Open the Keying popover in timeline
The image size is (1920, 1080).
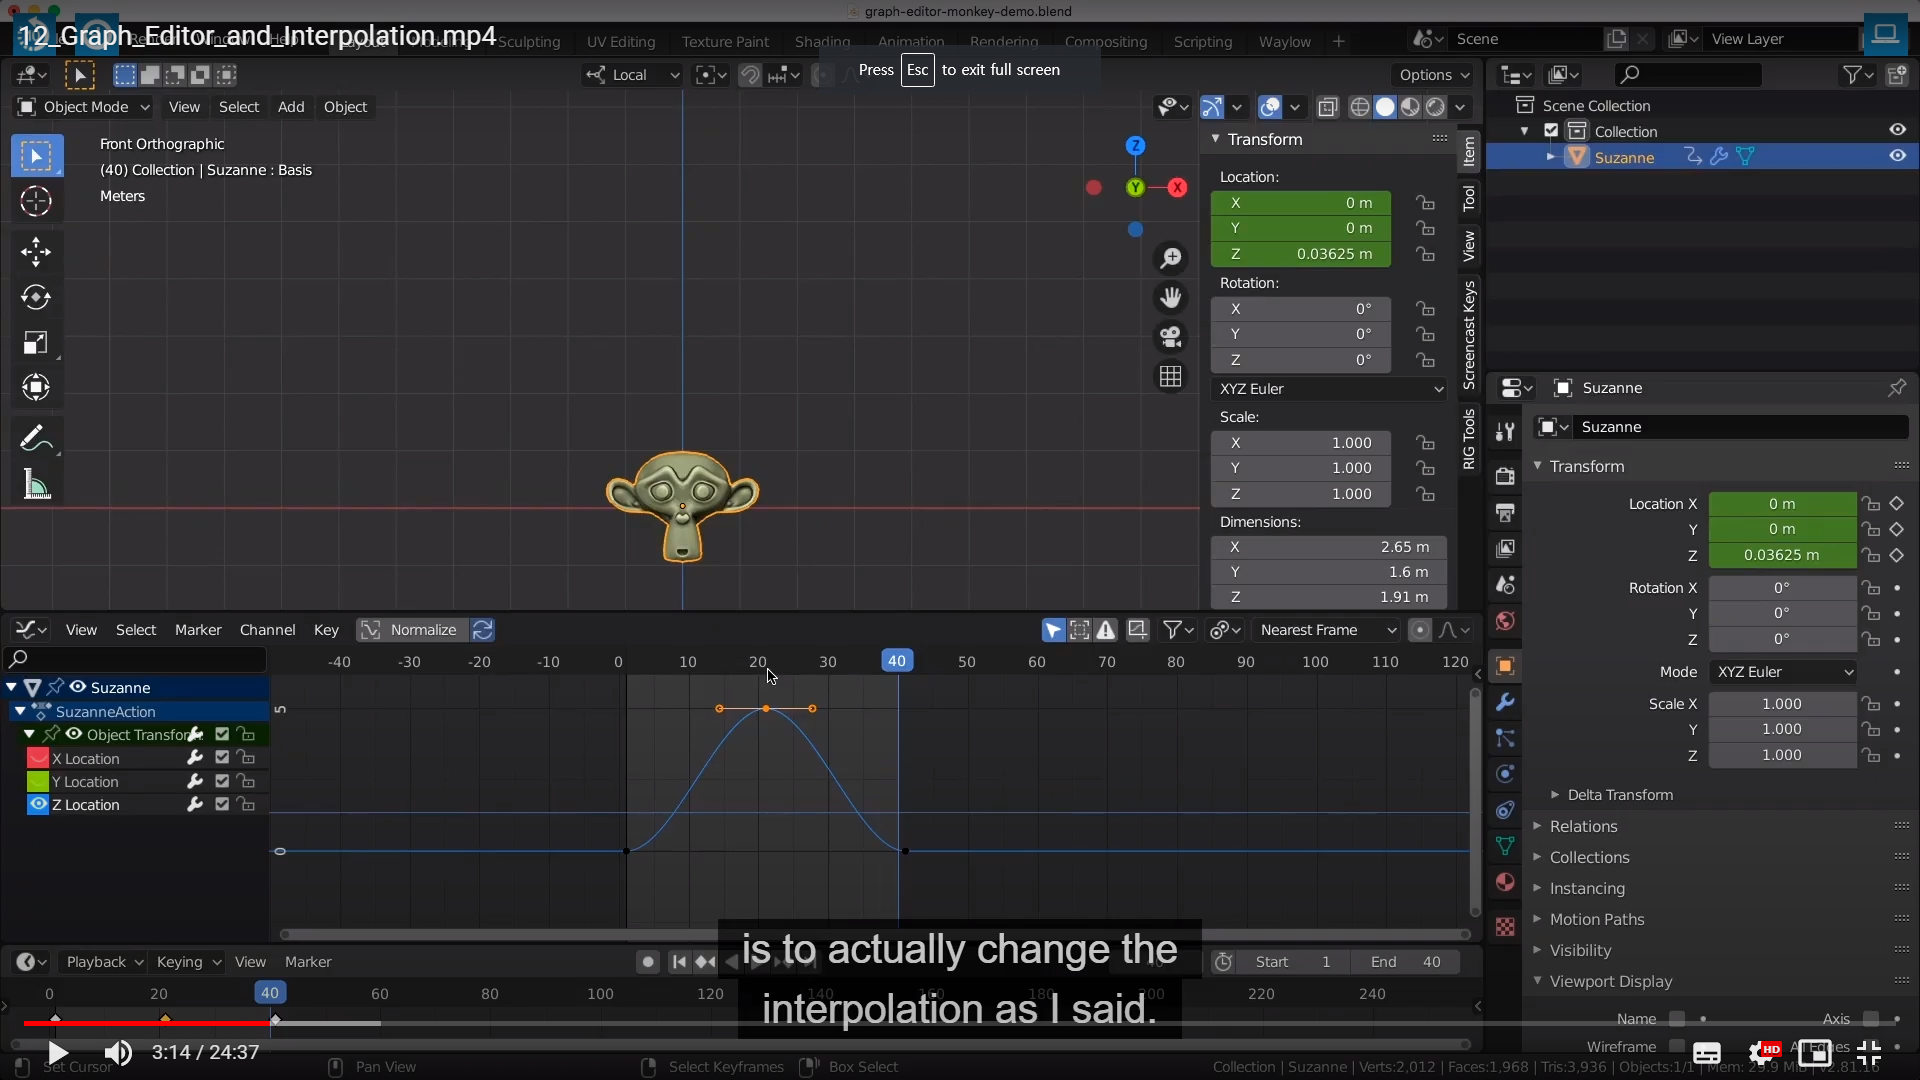point(188,962)
